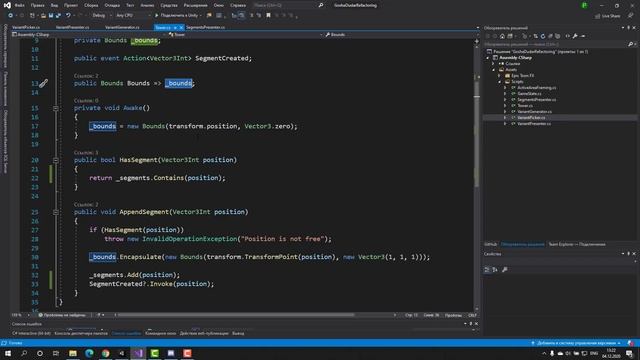640x360 pixels.
Task: Toggle auto-hide pin on Properties panel
Action: click(629, 253)
